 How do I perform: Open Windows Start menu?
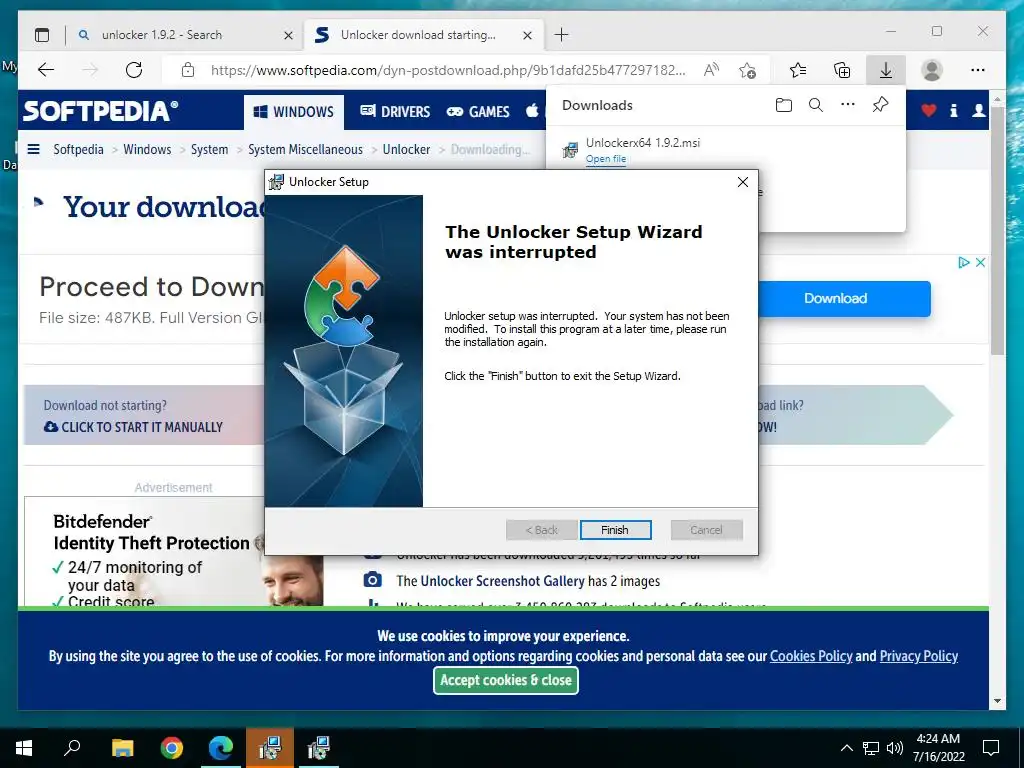coord(24,748)
